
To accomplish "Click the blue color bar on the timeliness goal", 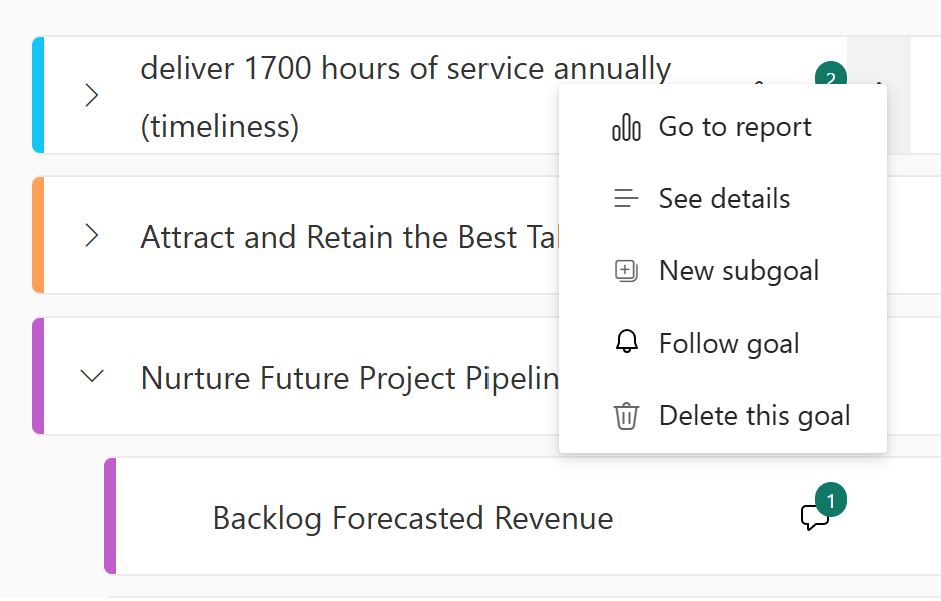I will coord(38,96).
